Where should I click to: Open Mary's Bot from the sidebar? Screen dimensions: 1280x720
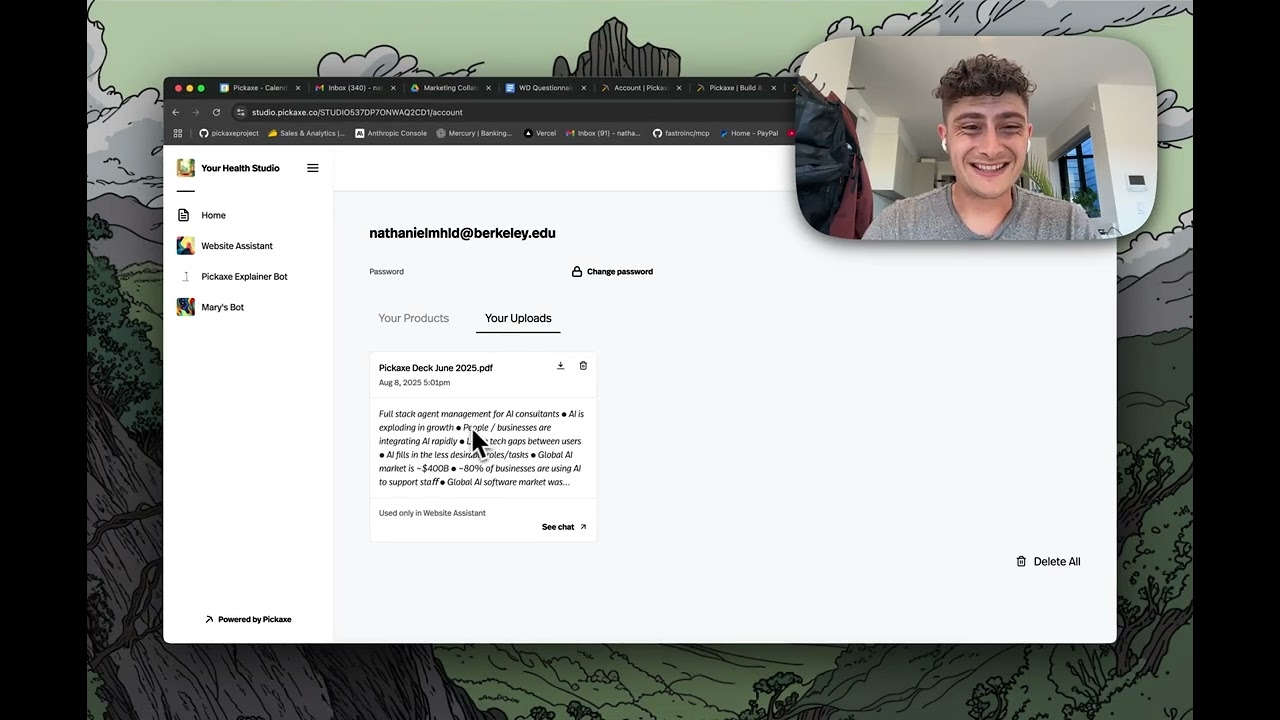coord(222,307)
